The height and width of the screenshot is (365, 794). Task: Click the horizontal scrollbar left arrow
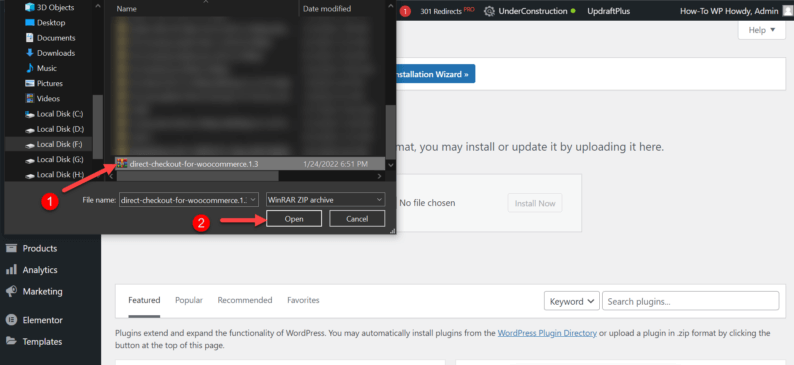pos(111,176)
